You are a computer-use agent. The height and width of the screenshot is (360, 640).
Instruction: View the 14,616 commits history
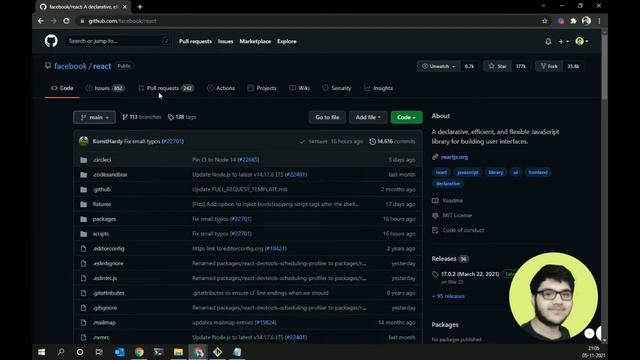(392, 141)
